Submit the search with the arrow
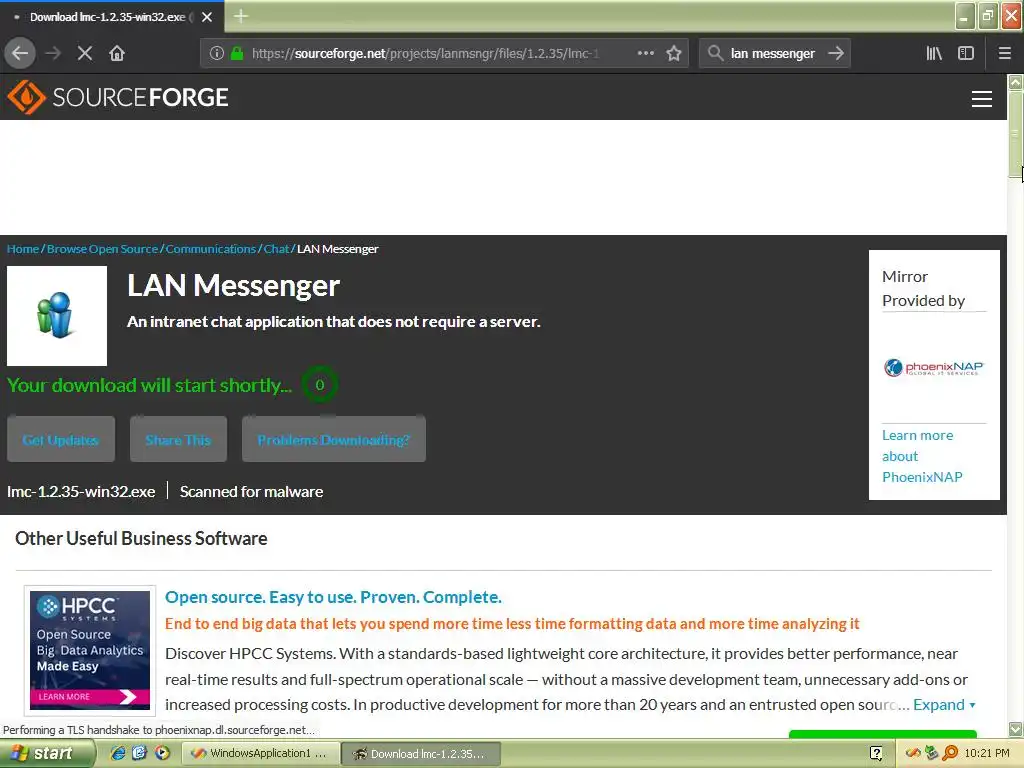This screenshot has width=1024, height=768. pyautogui.click(x=836, y=53)
